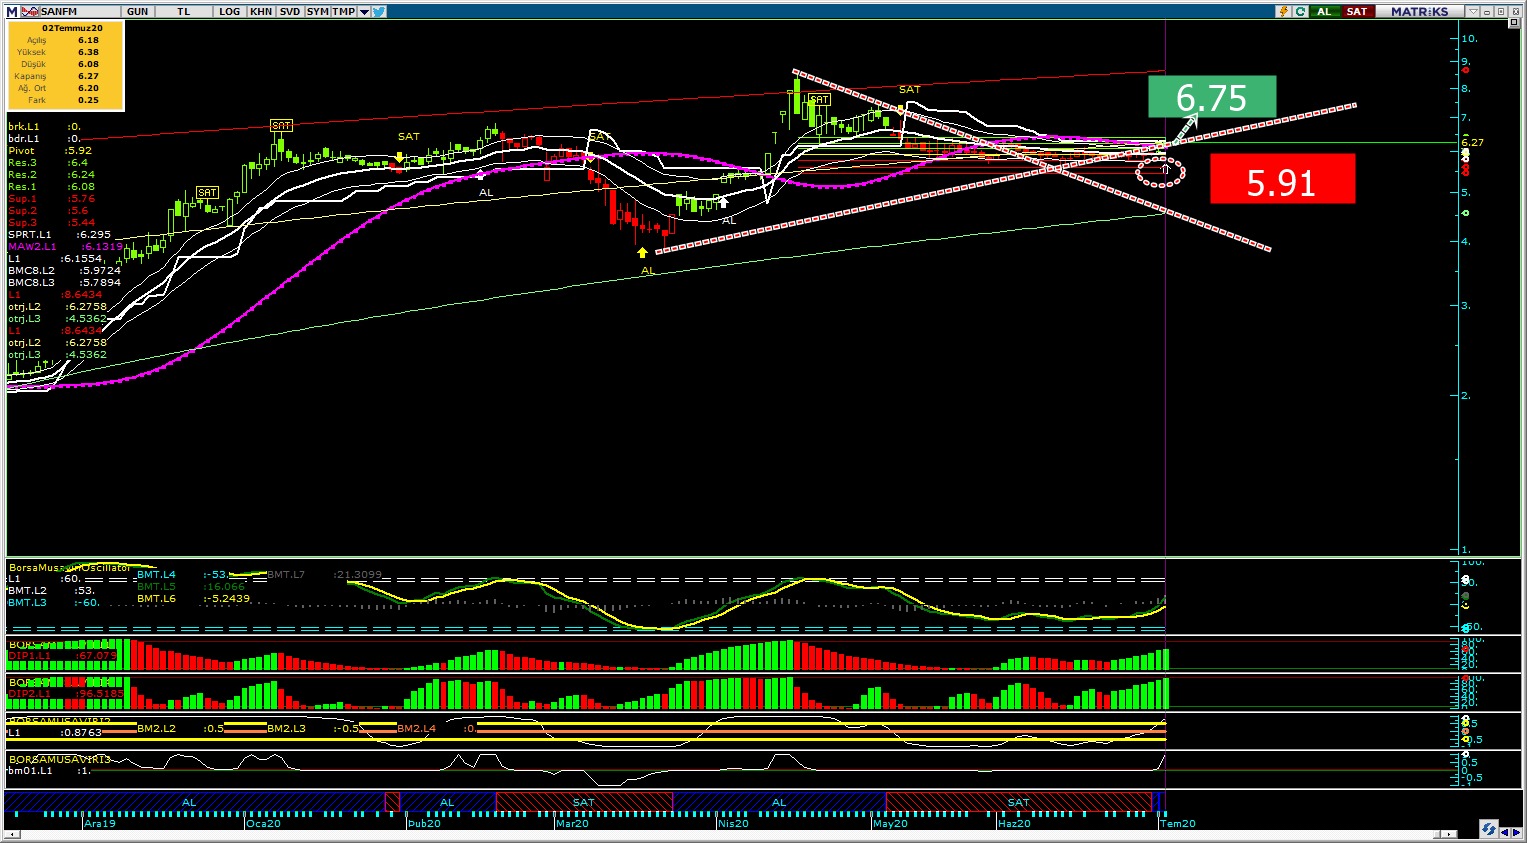Open the Twitter share icon
Screen dimensions: 1527x843
point(380,11)
